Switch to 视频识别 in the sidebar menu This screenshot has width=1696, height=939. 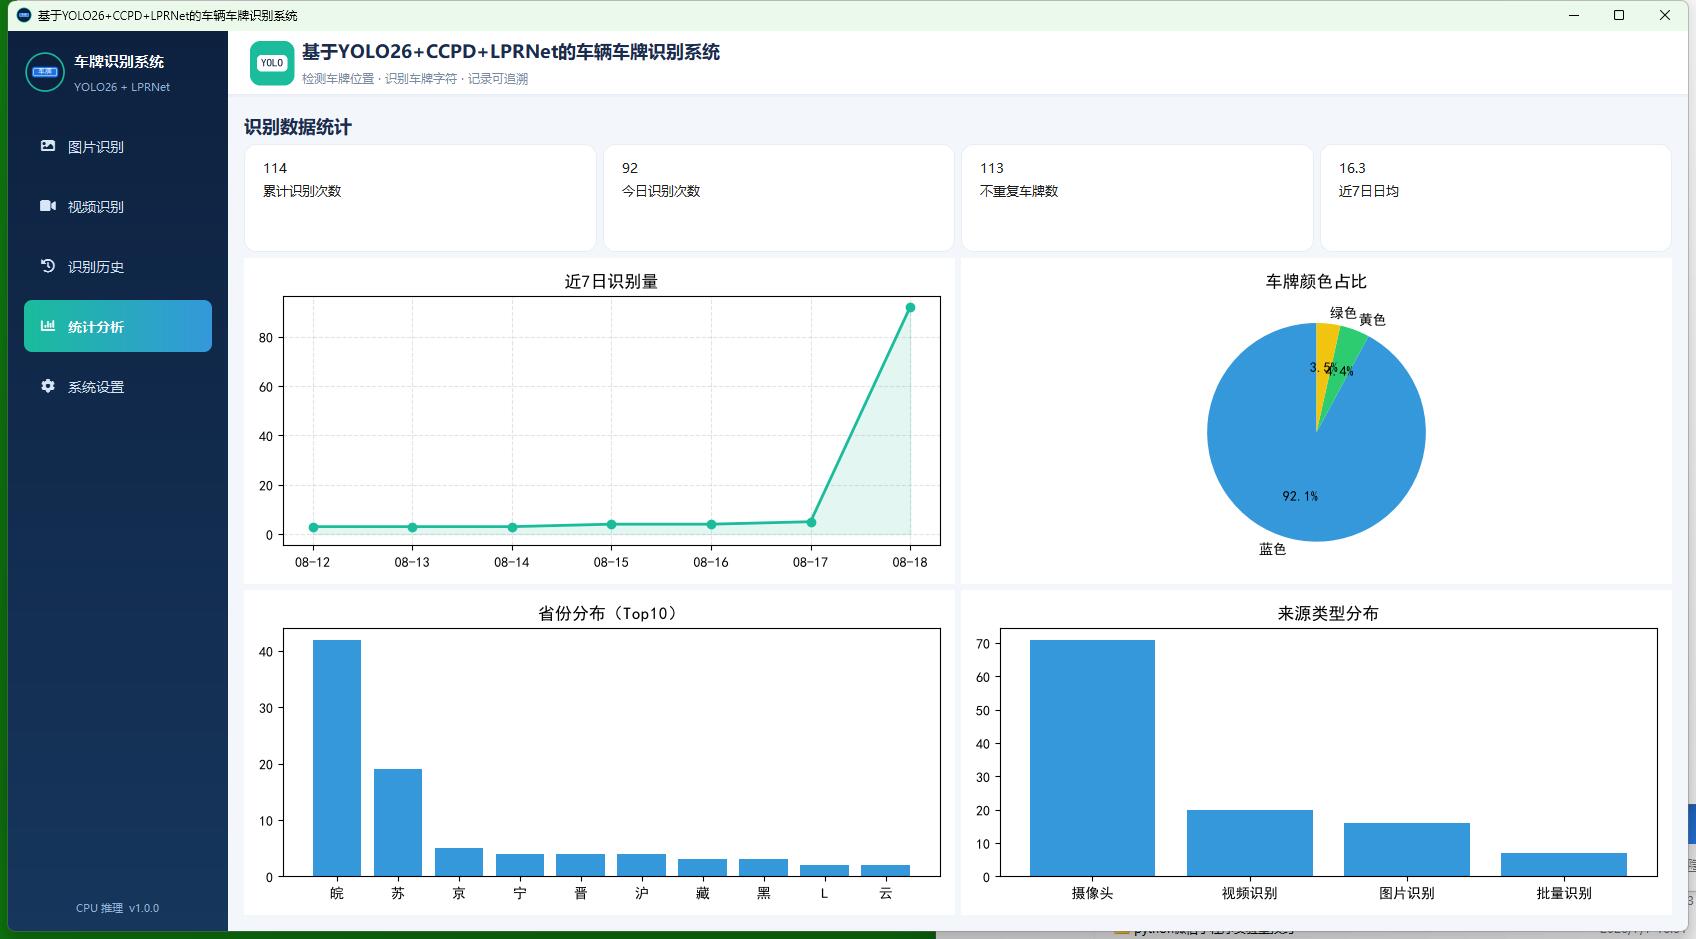click(118, 206)
